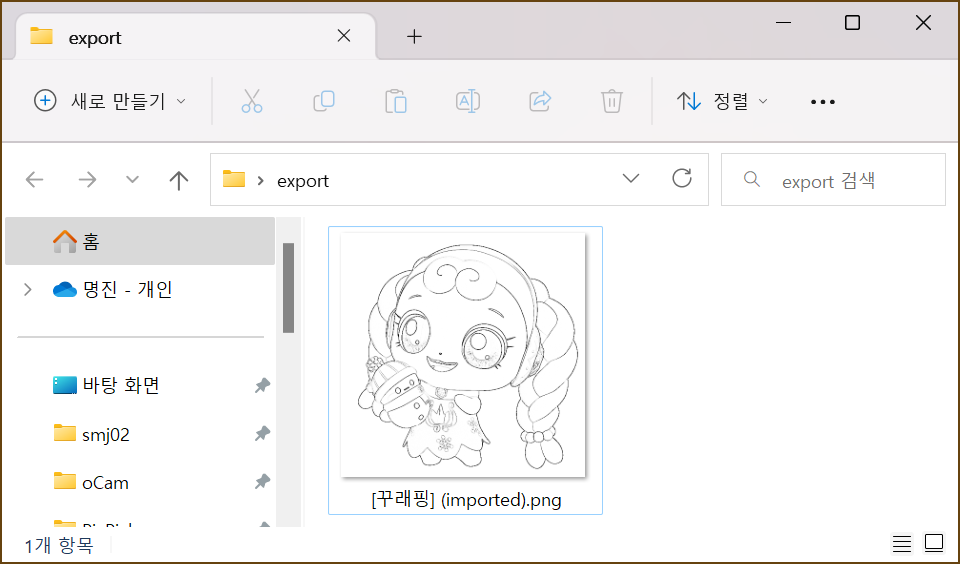
Task: Minimize the File Explorer window
Action: tap(783, 23)
